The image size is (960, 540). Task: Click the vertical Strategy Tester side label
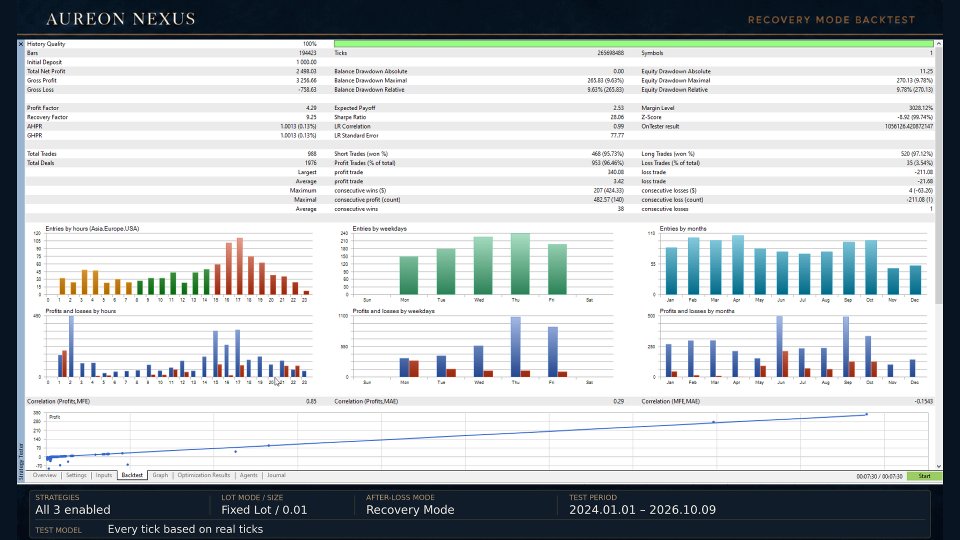(21, 462)
